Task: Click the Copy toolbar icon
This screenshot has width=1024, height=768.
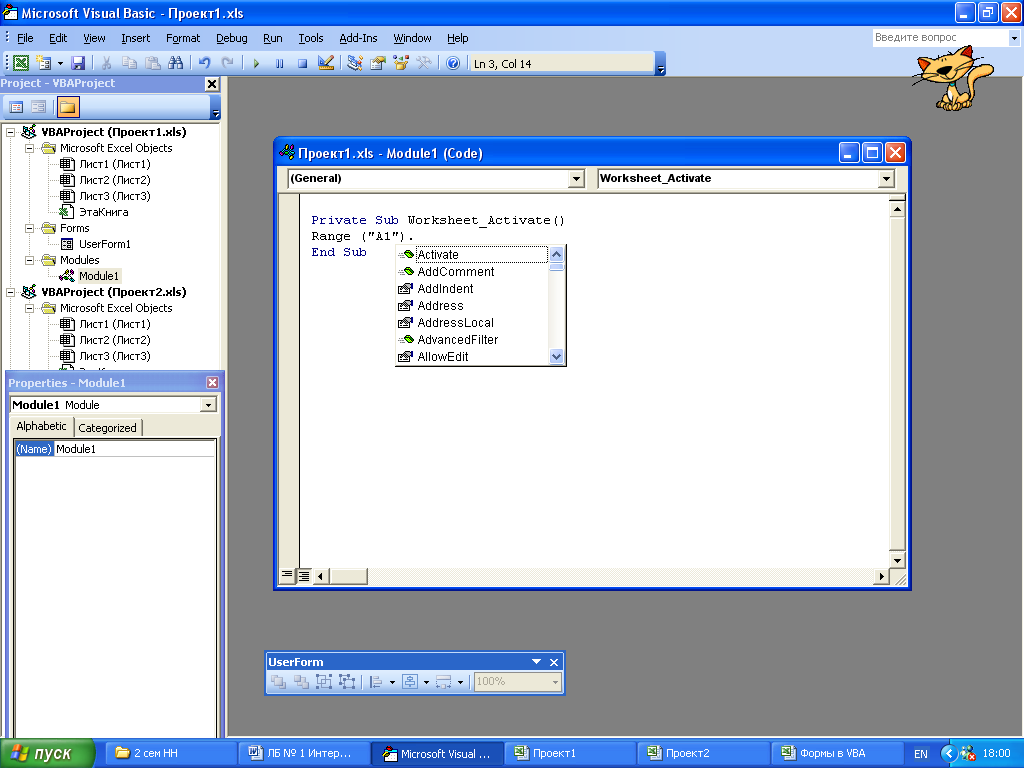Action: coord(129,63)
